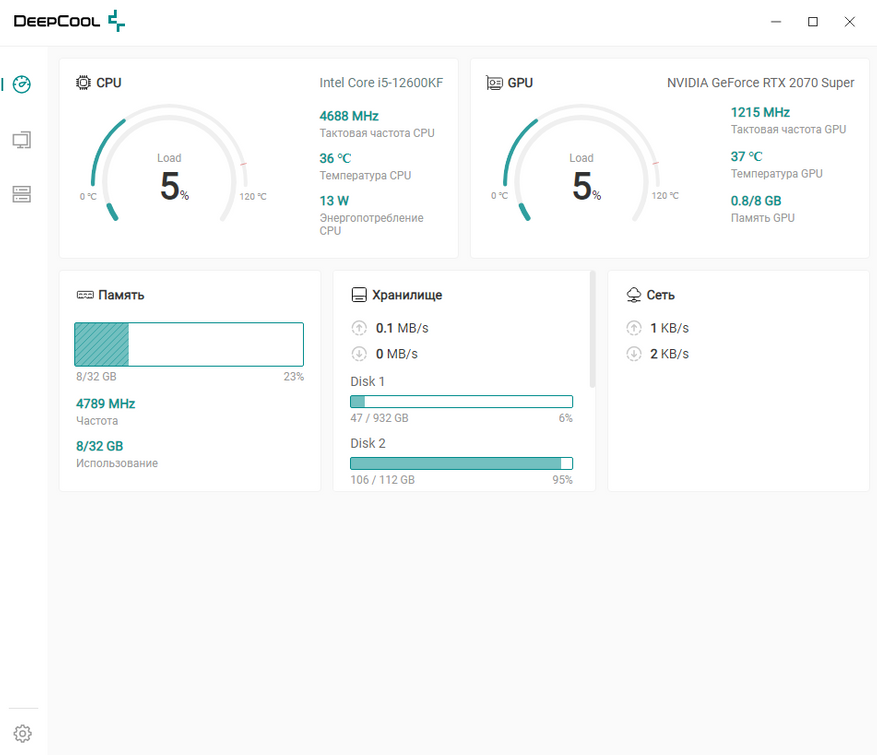
Task: Click the Disk 1 usage bar
Action: point(461,402)
